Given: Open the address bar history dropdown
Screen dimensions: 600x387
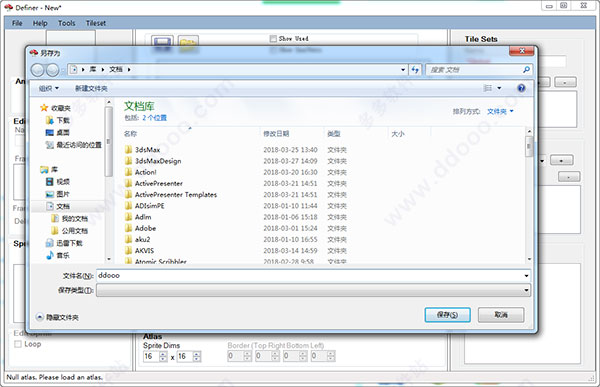Looking at the screenshot, I should tap(403, 70).
